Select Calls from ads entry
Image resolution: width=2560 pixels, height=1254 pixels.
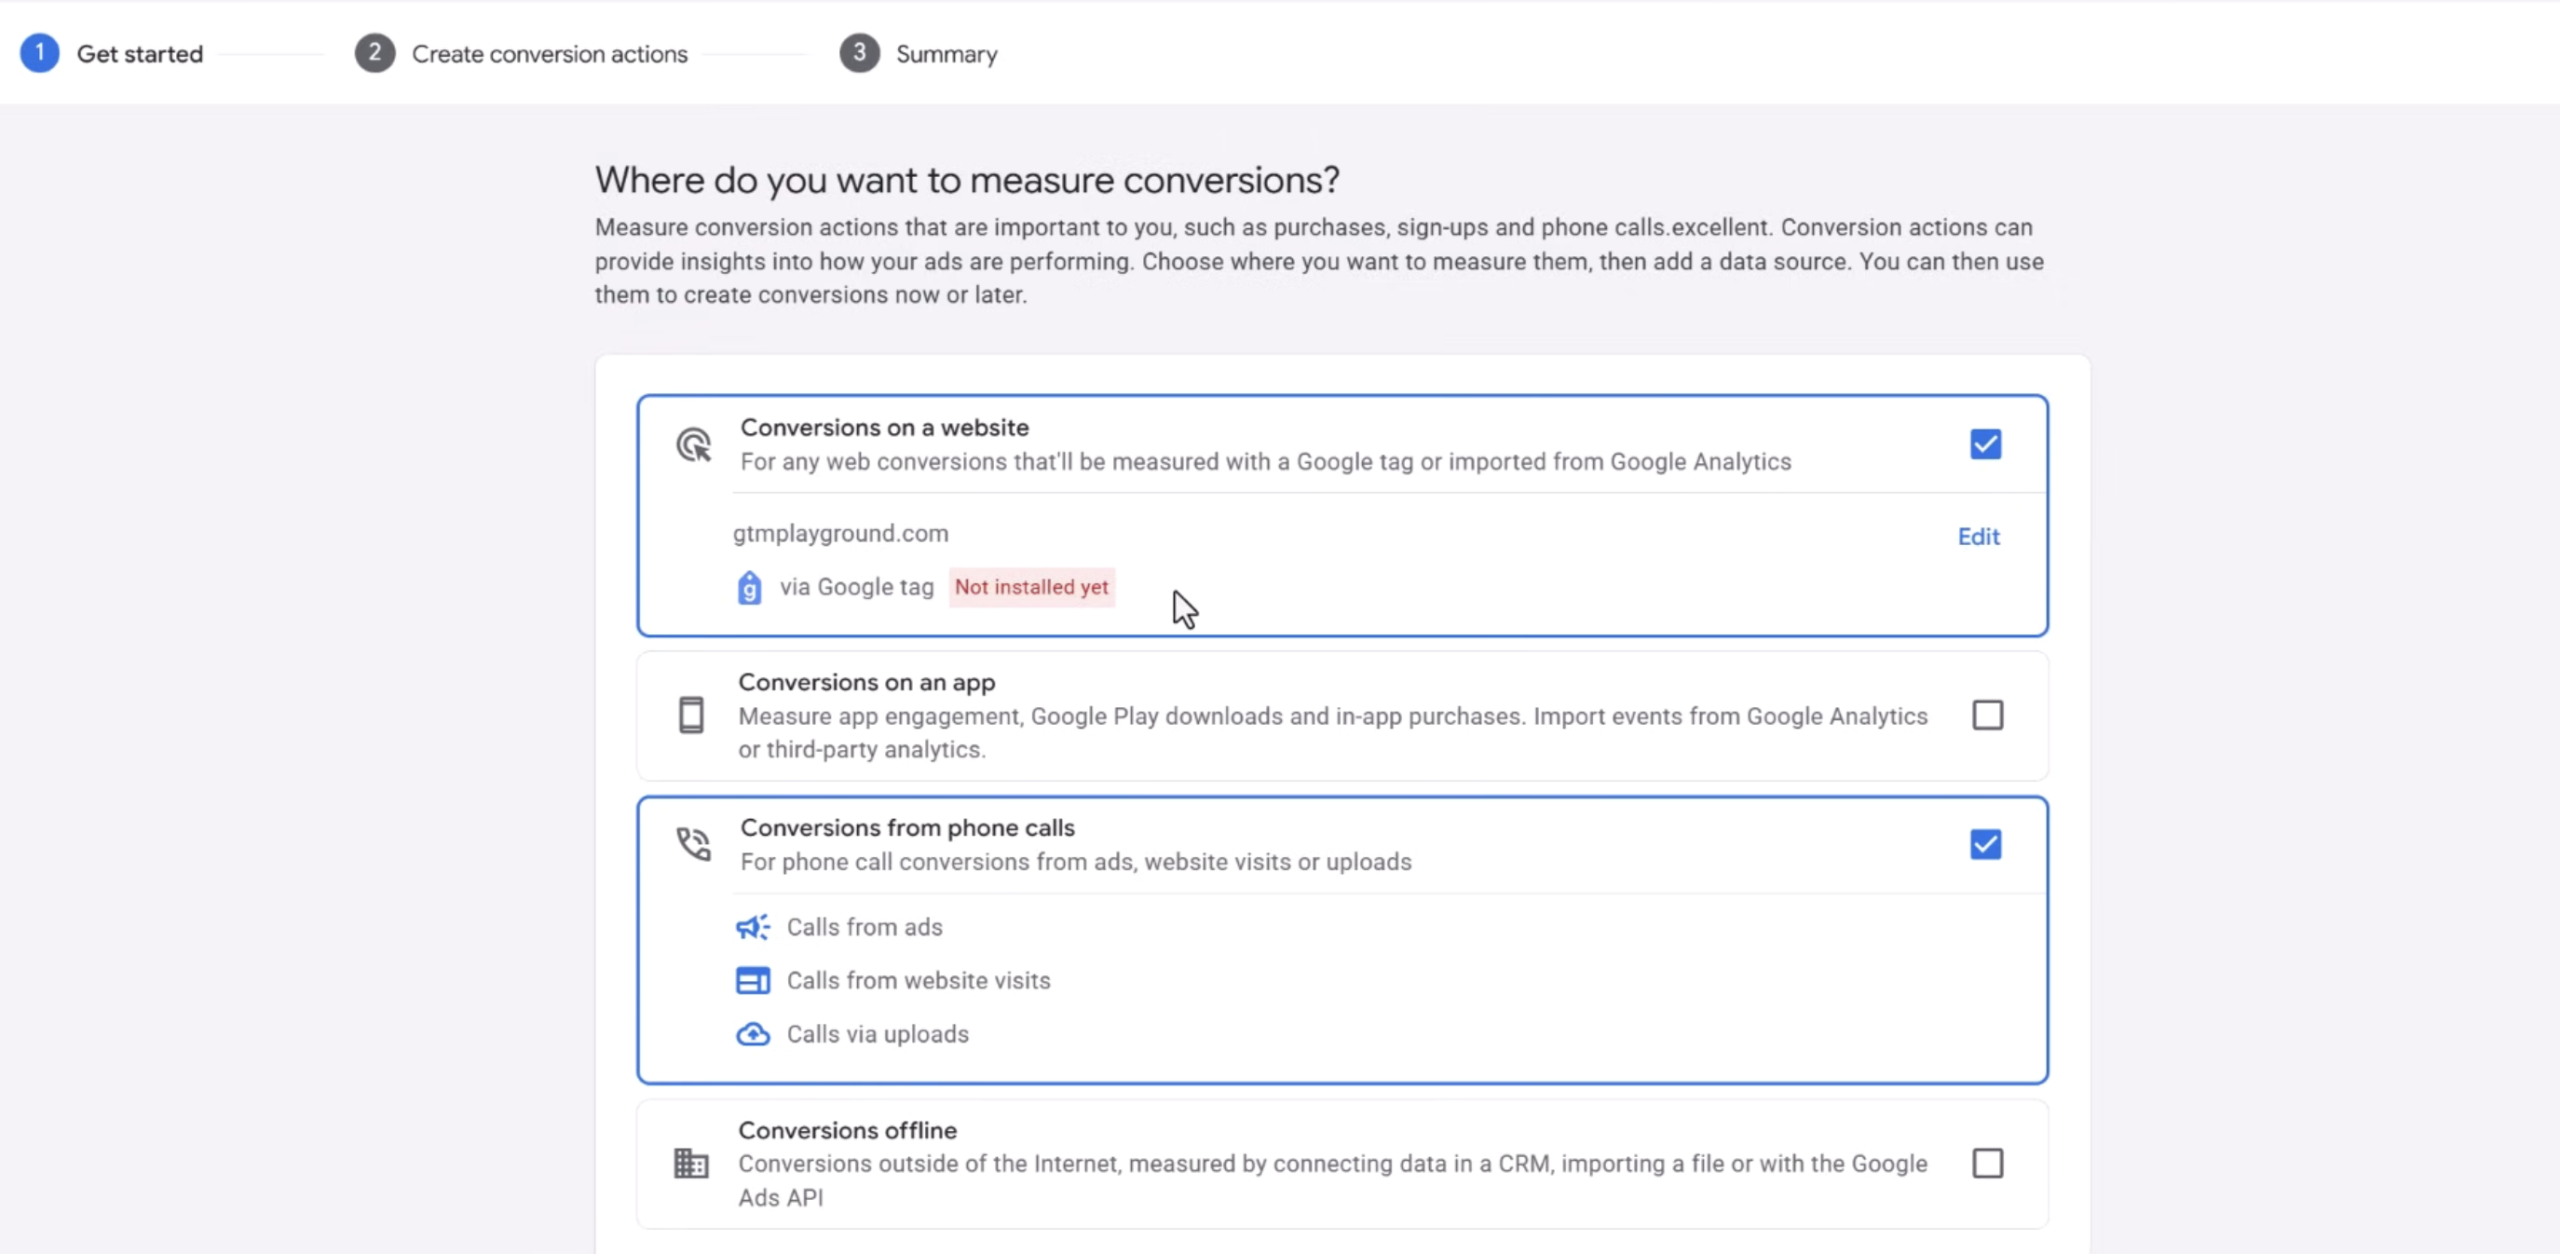(x=865, y=927)
